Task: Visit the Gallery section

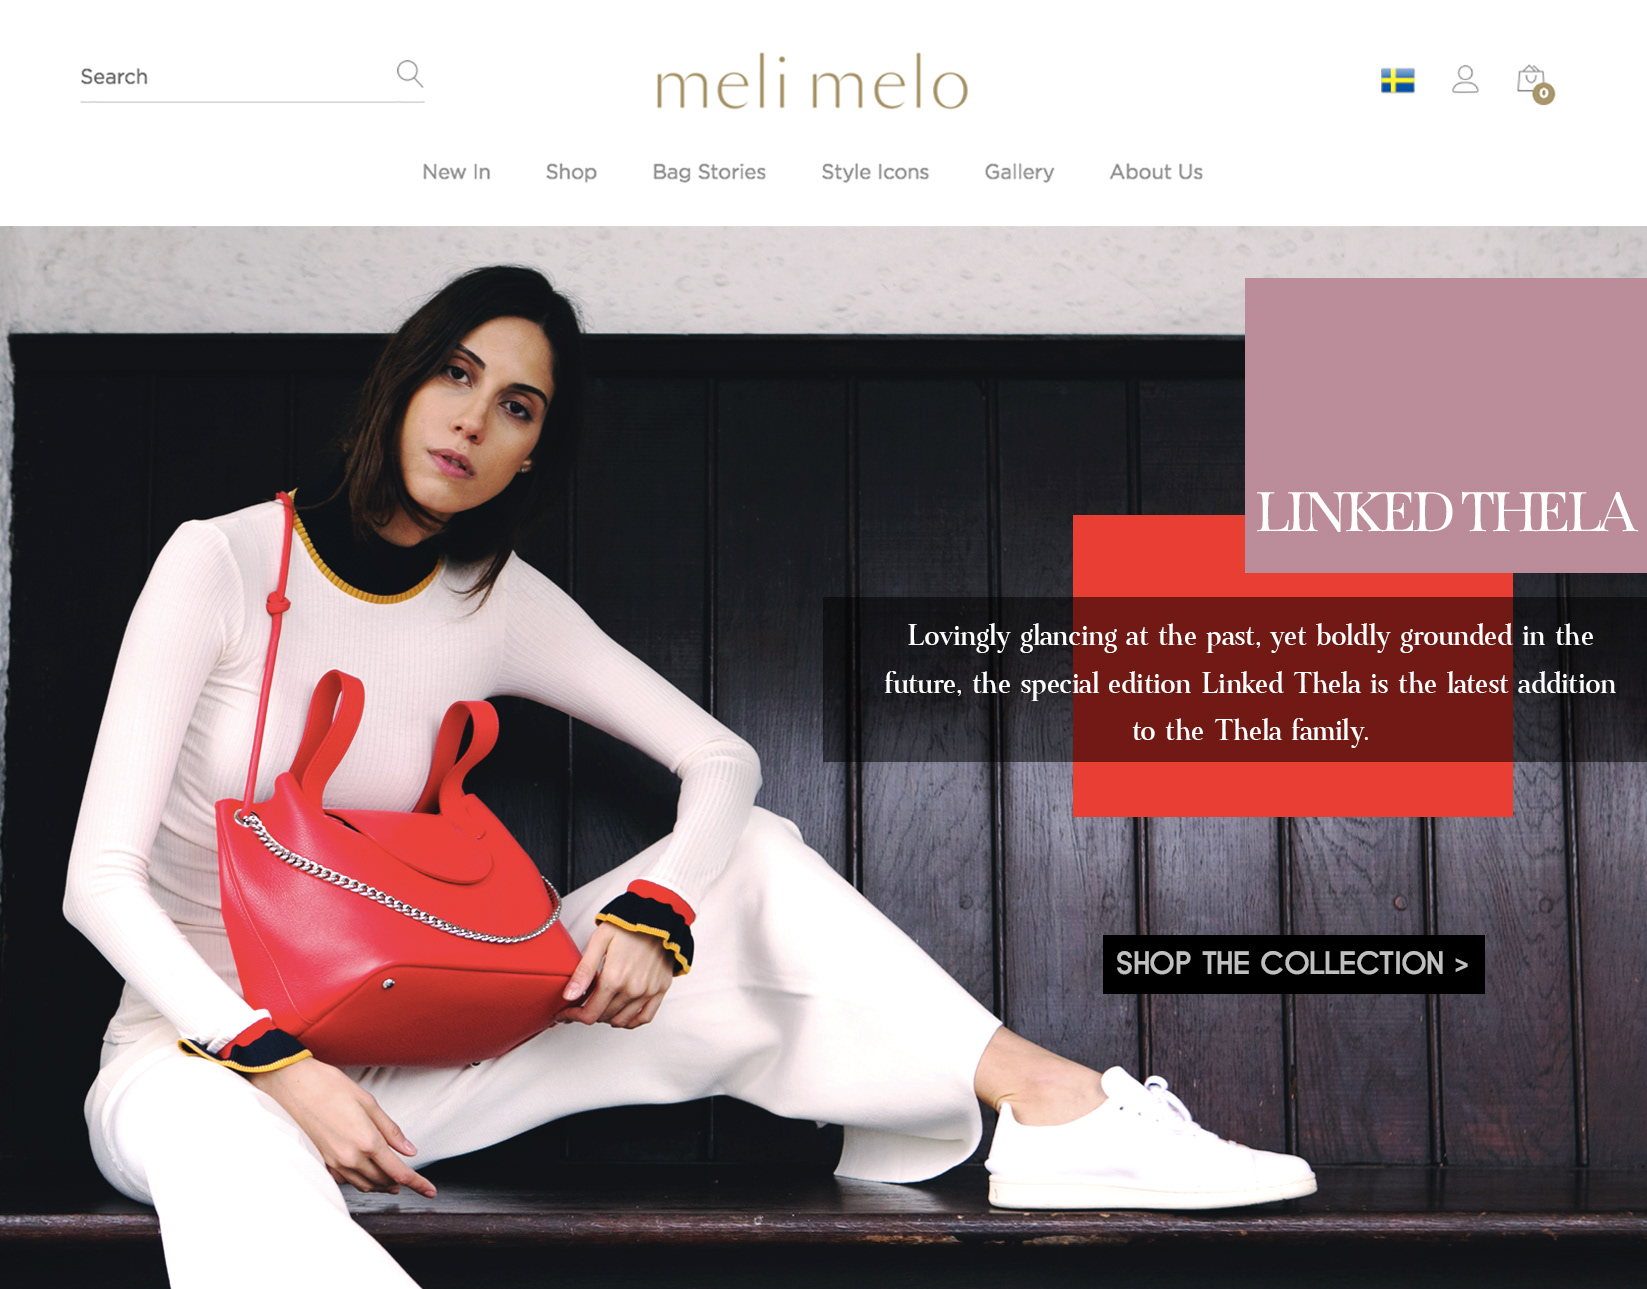Action: 1019,172
